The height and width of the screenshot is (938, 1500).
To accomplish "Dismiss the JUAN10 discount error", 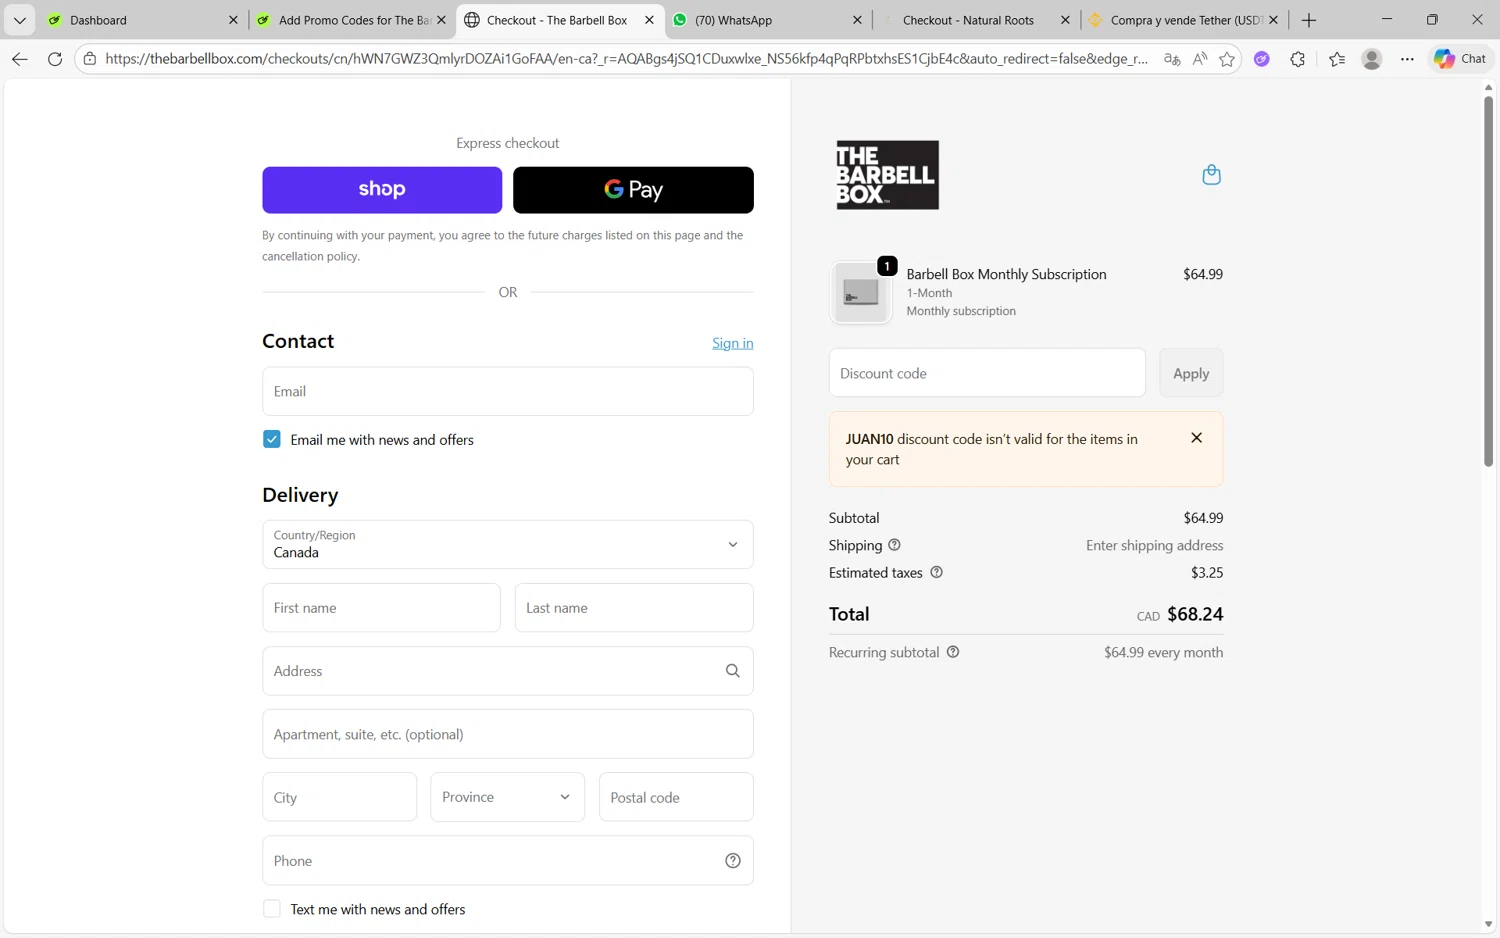I will [x=1196, y=438].
